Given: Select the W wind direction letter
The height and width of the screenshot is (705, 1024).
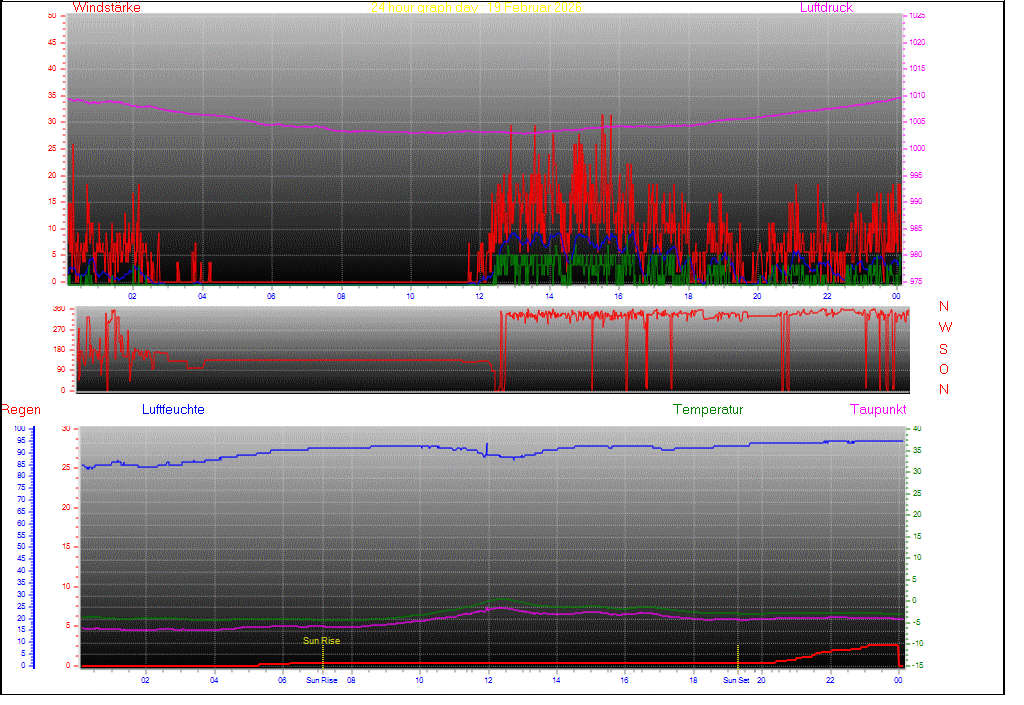Looking at the screenshot, I should [x=945, y=328].
